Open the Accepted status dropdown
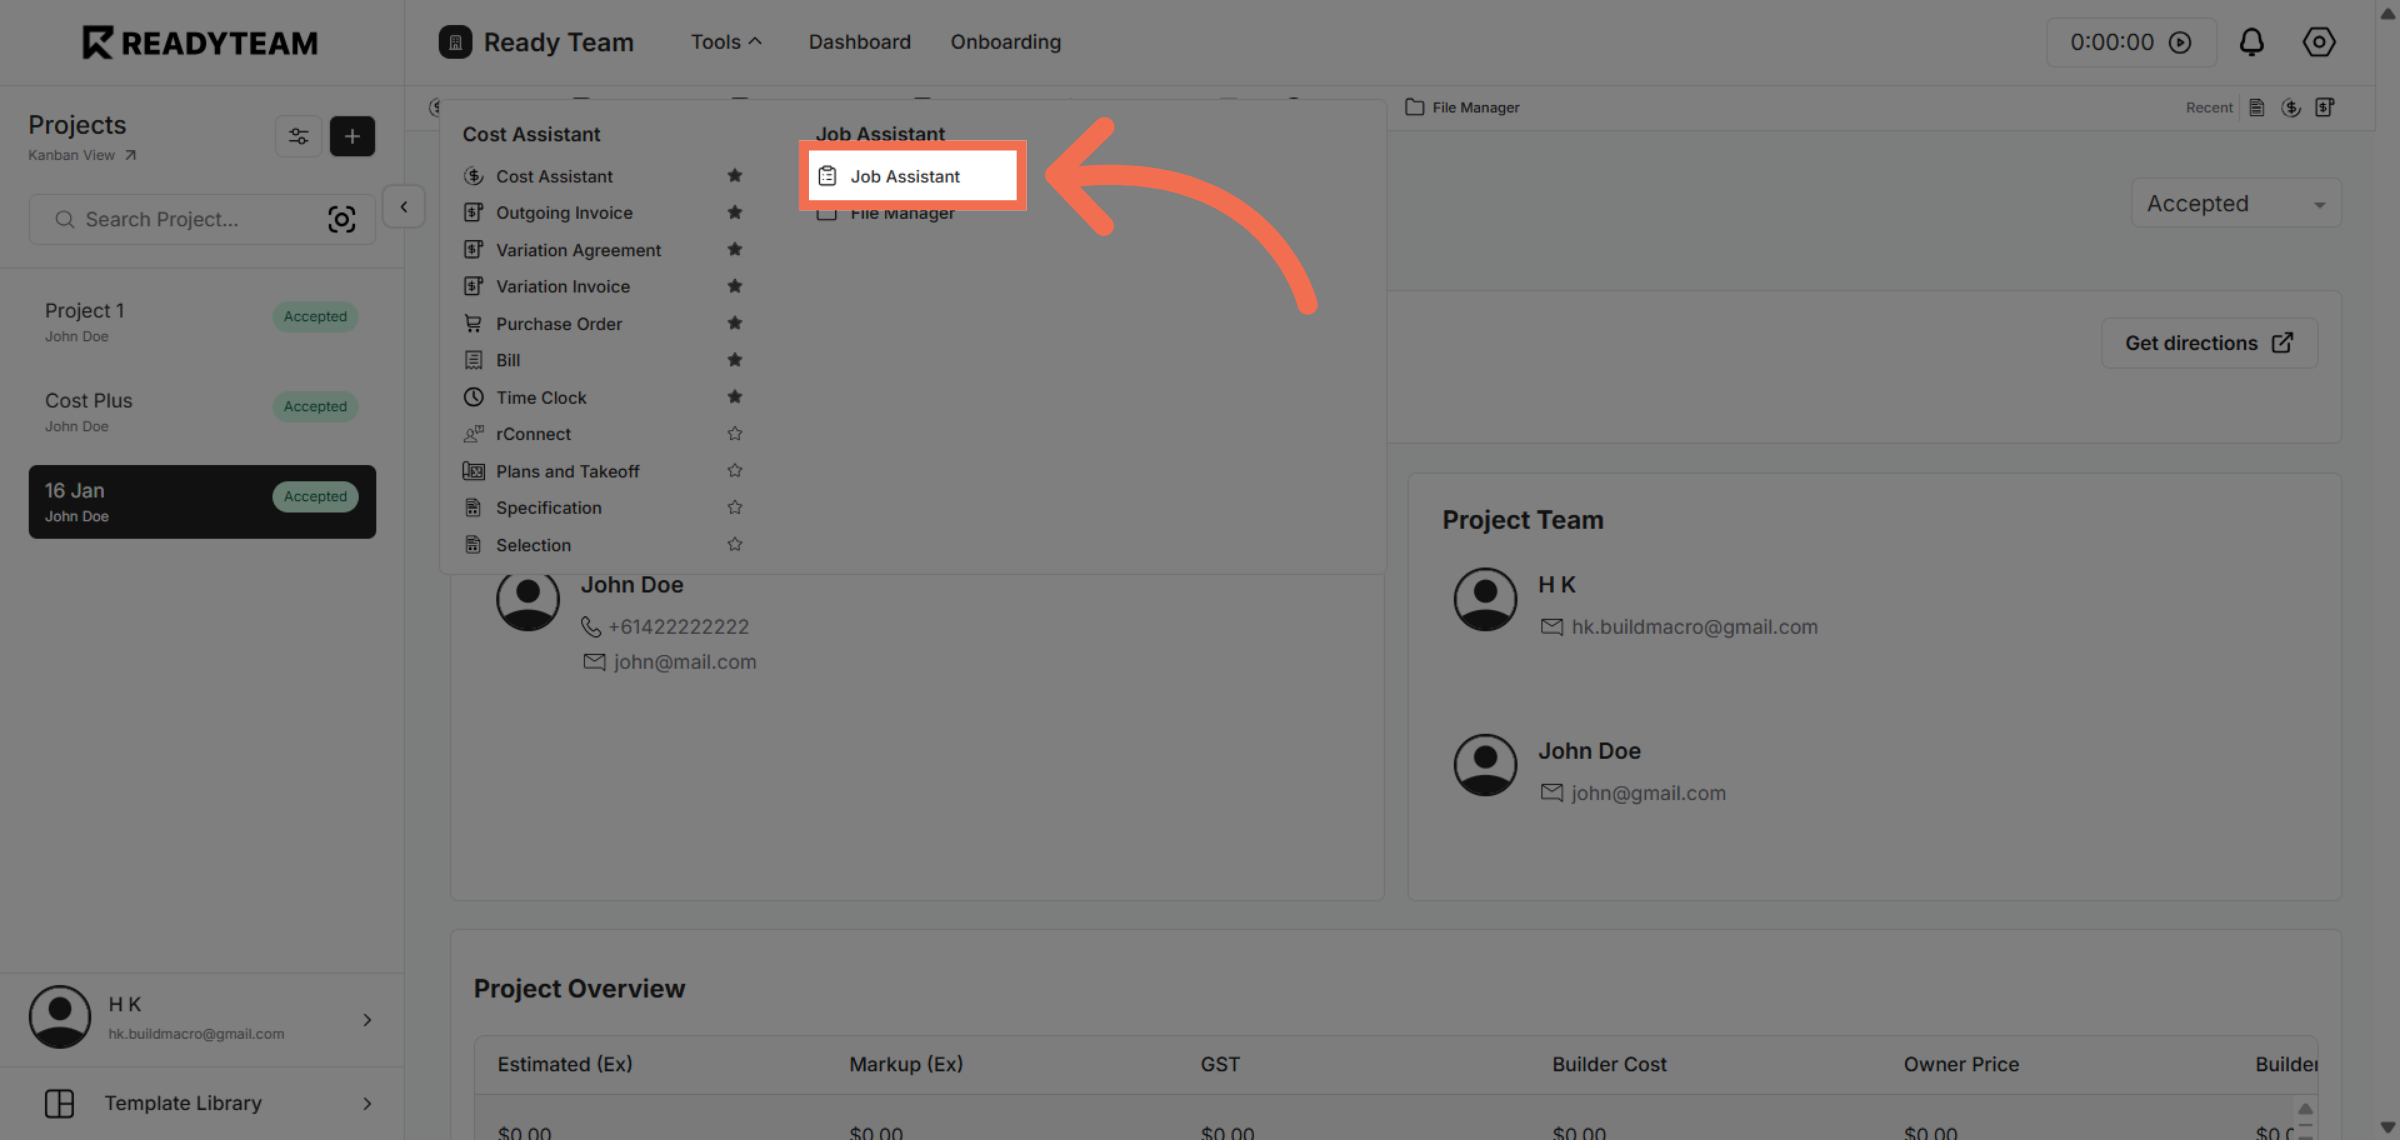This screenshot has width=2400, height=1140. coord(2235,203)
